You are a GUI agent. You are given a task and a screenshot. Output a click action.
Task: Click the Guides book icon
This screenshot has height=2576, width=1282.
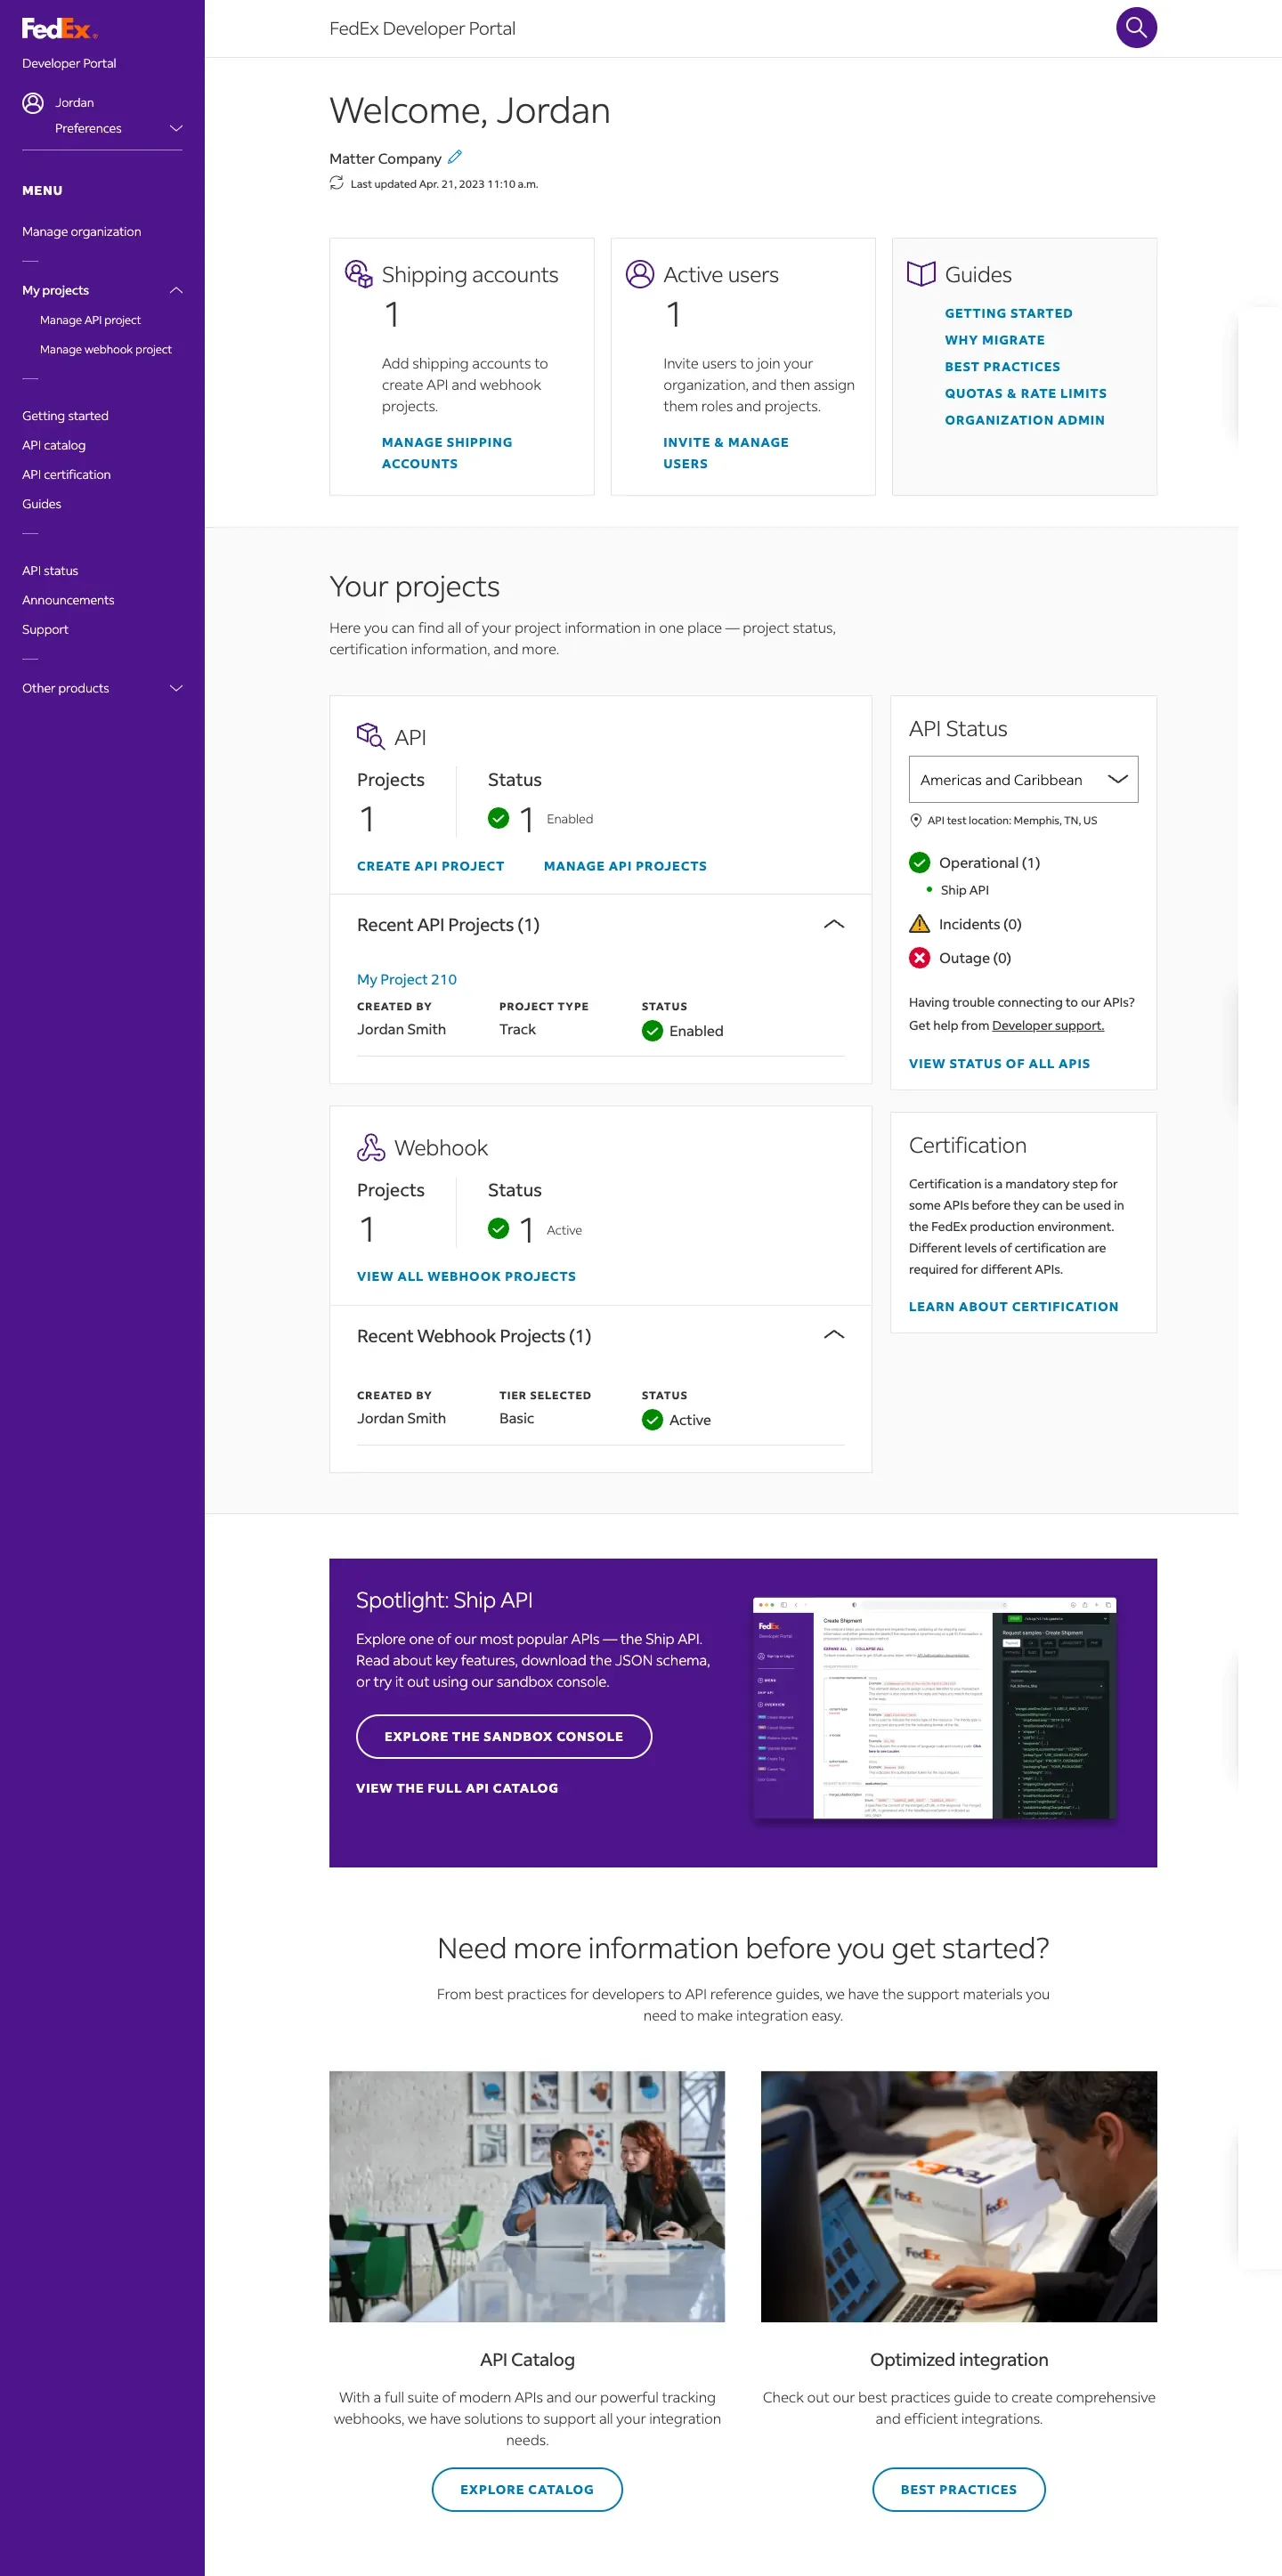[x=921, y=274]
